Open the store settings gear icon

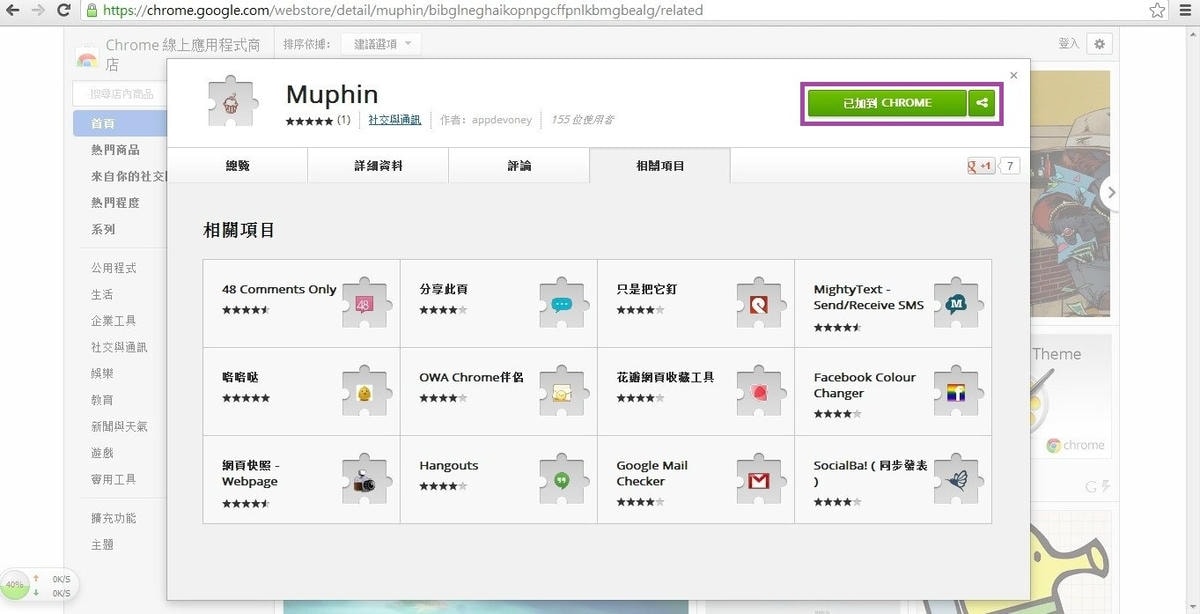[1100, 44]
